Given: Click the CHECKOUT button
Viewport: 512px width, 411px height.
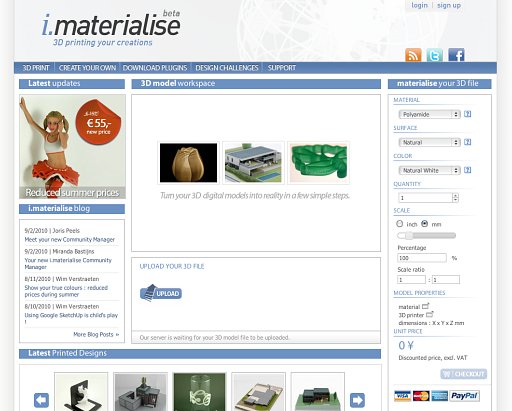Looking at the screenshot, I should tap(464, 374).
